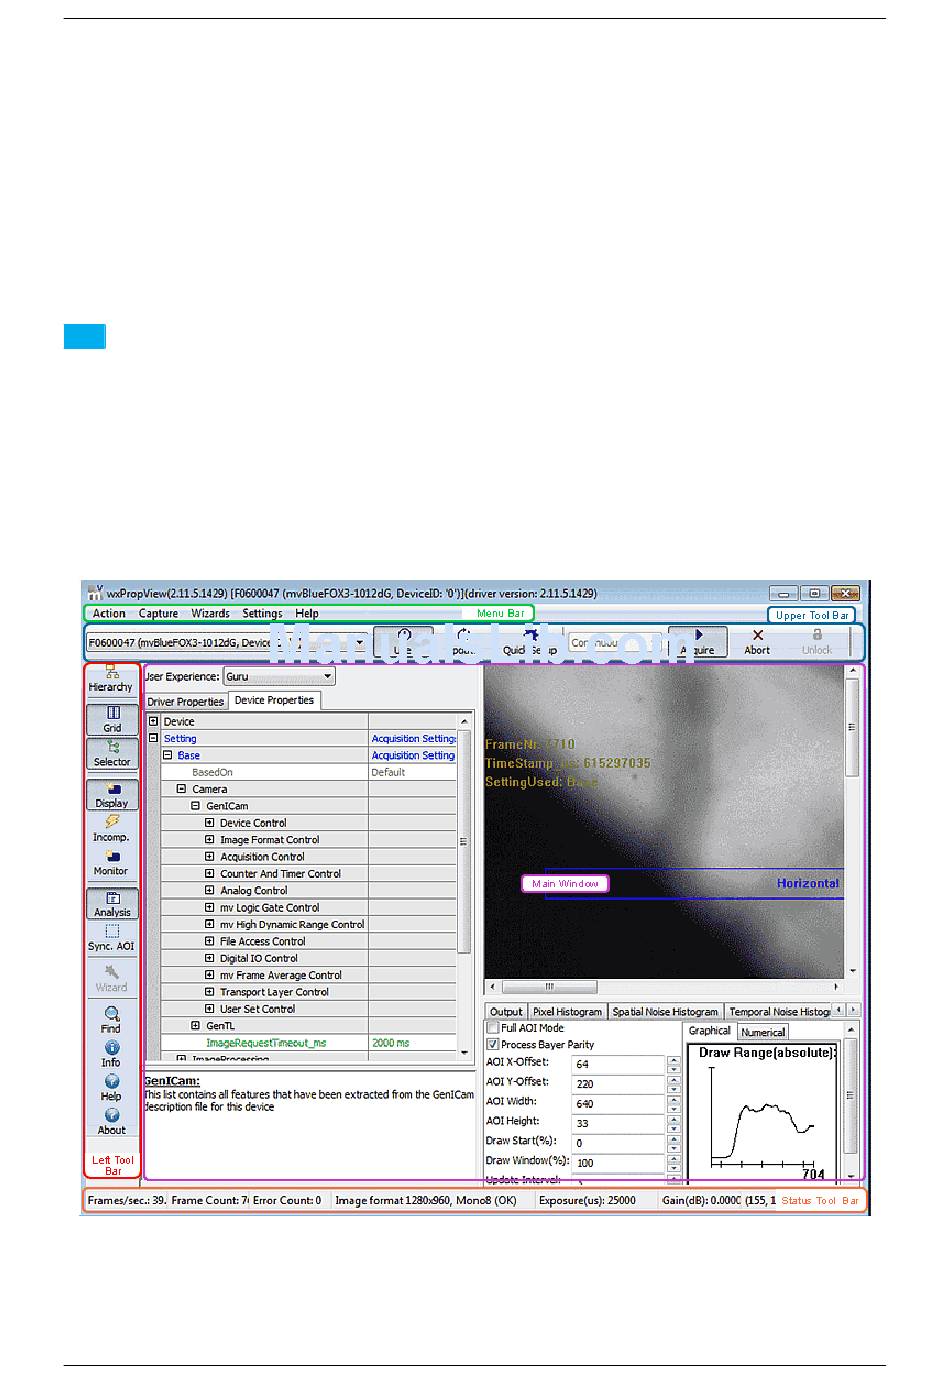Open the Hierarchy view from left toolbar
Screen dimensions: 950x1397
(x=111, y=679)
